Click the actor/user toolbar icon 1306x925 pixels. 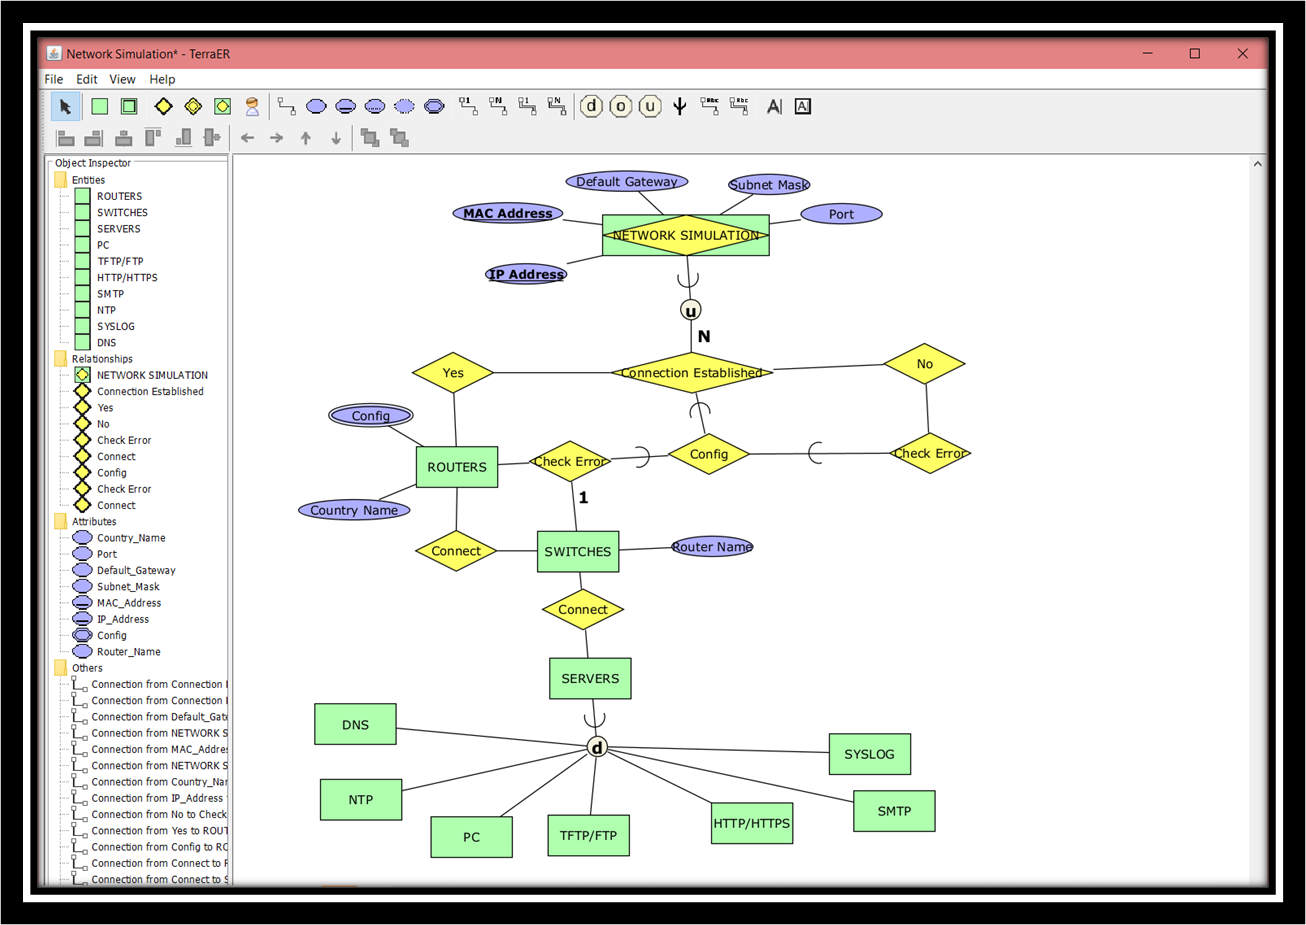tap(252, 106)
